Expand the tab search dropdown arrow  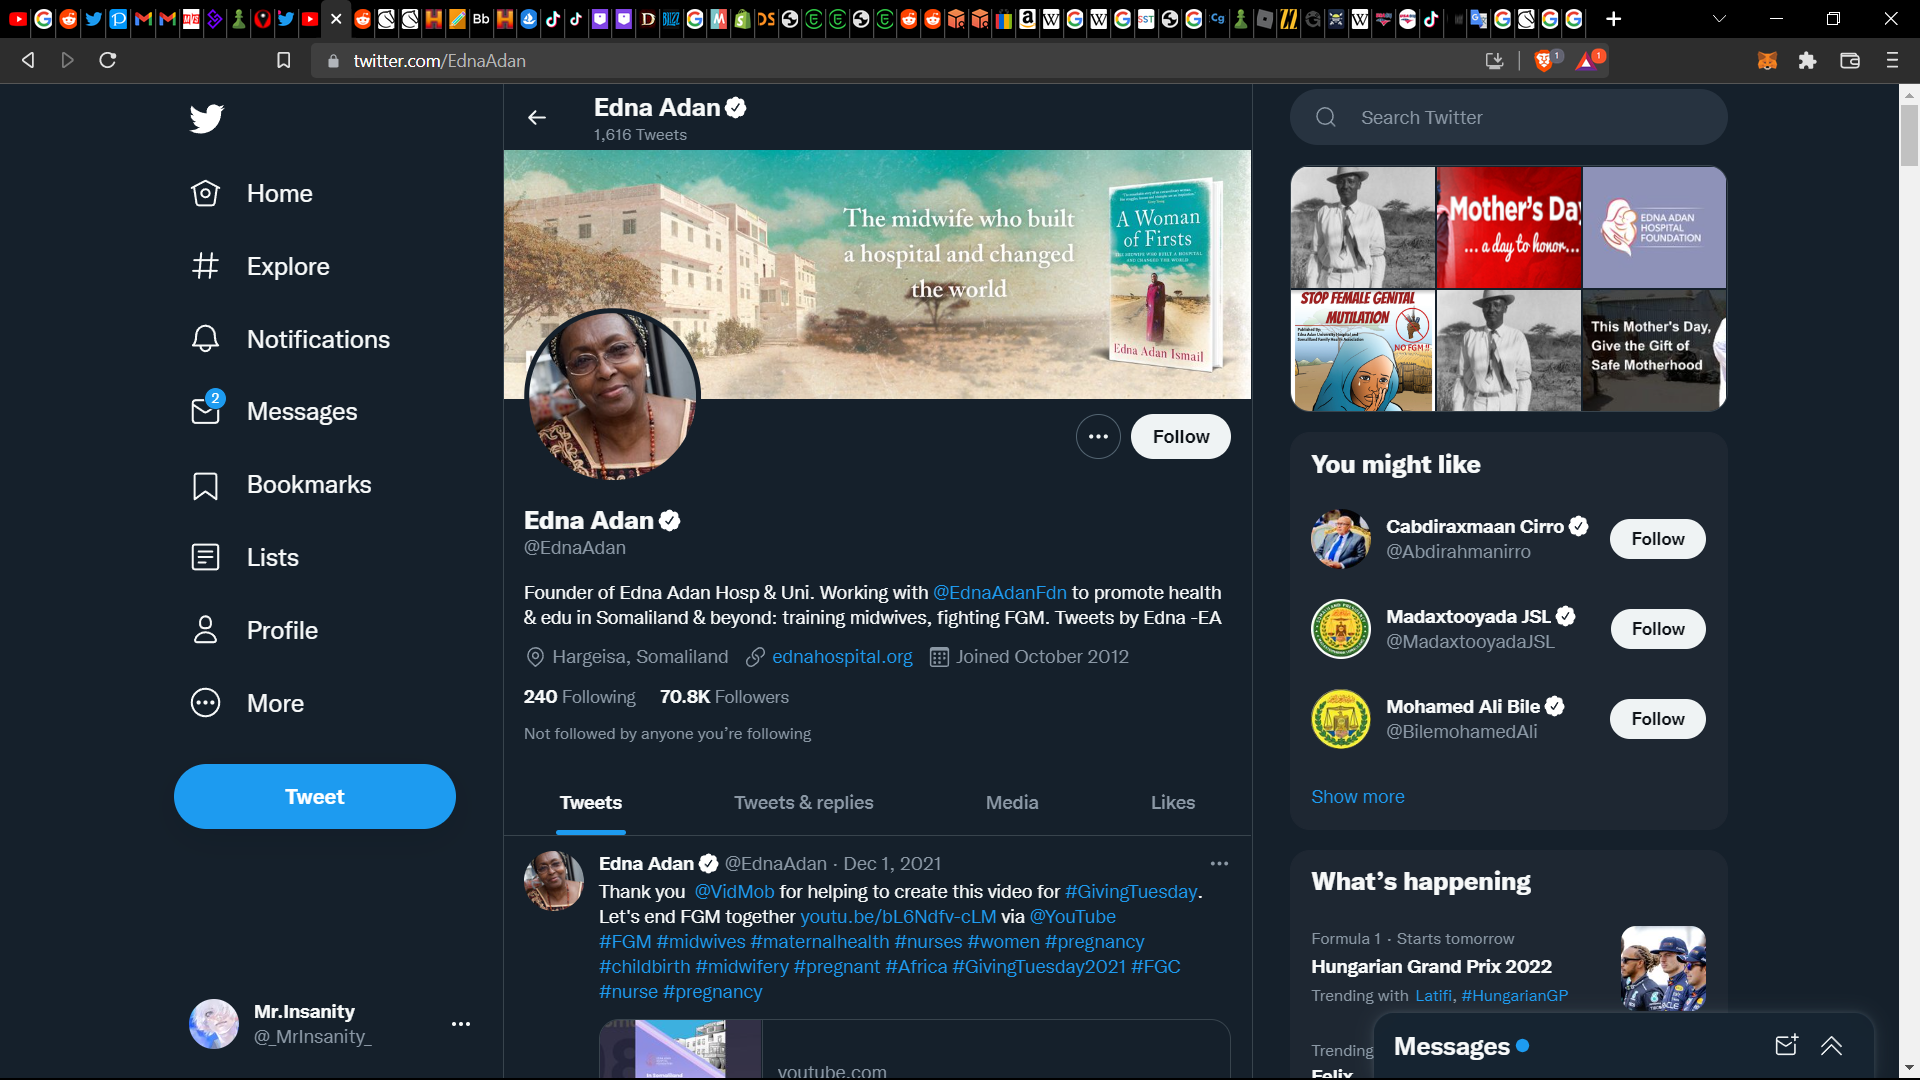[x=1720, y=19]
